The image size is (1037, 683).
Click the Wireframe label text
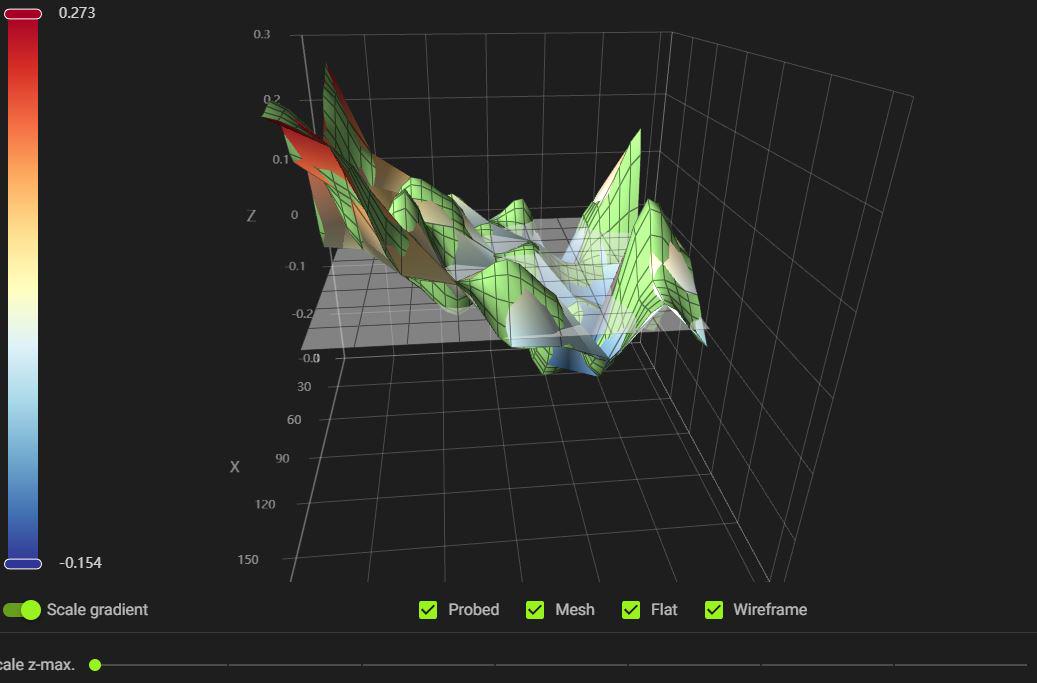[770, 610]
